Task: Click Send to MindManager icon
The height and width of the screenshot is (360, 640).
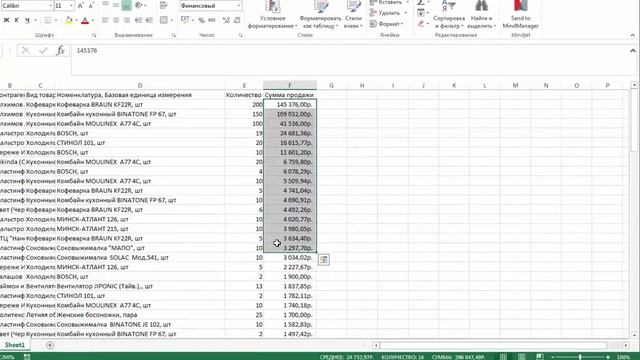Action: tap(520, 15)
